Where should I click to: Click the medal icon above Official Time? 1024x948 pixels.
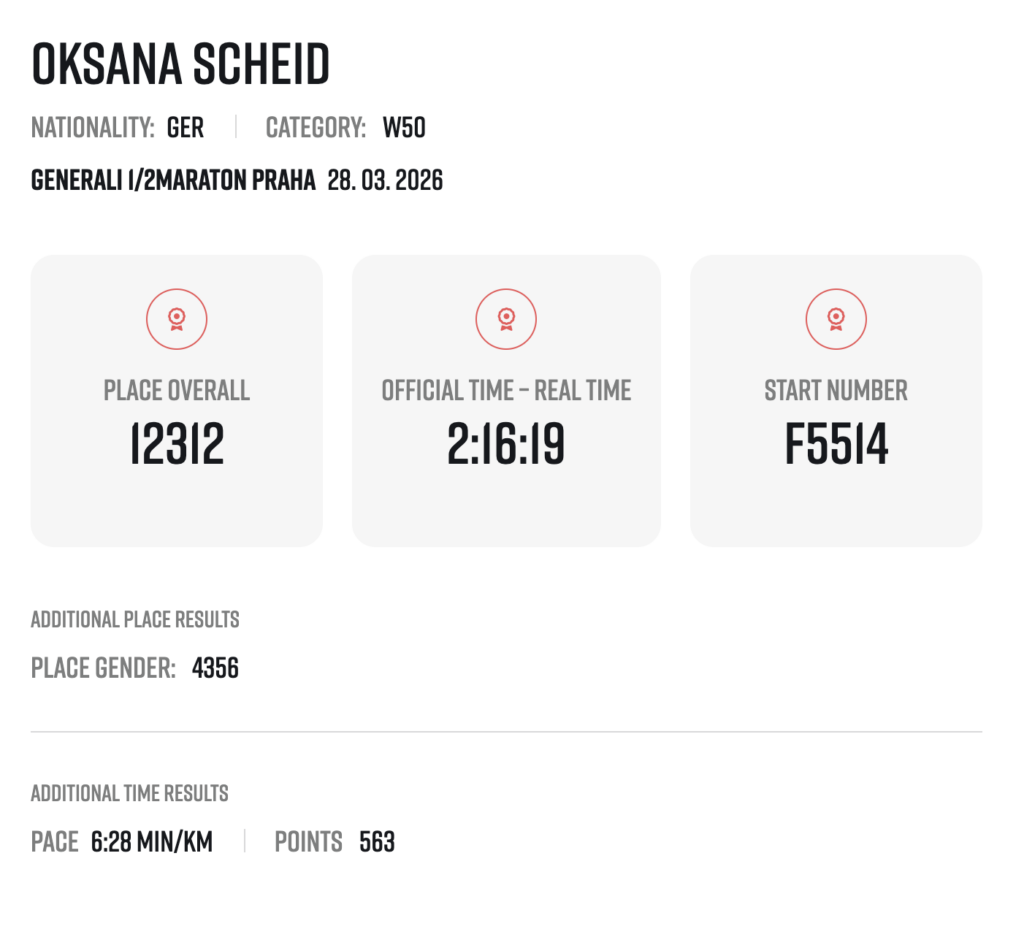(506, 320)
